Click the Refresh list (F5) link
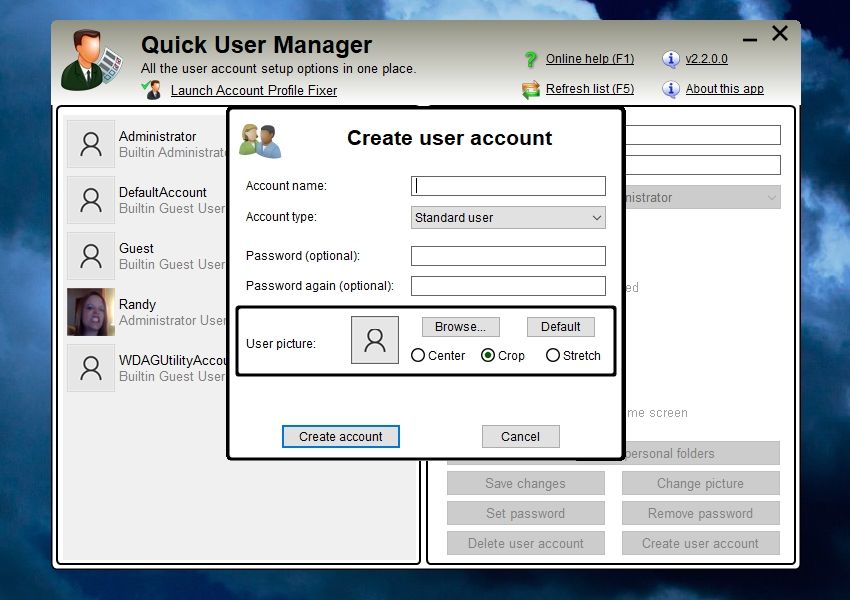 click(590, 88)
